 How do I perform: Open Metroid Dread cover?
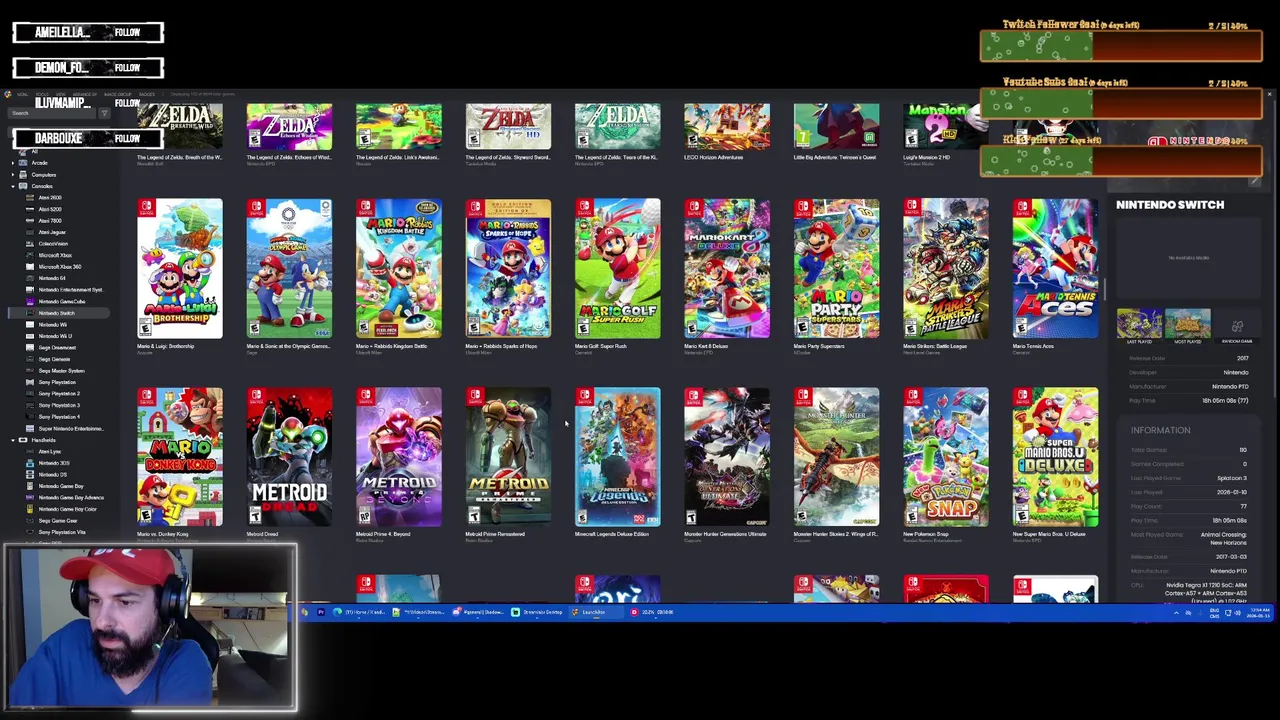pyautogui.click(x=289, y=457)
